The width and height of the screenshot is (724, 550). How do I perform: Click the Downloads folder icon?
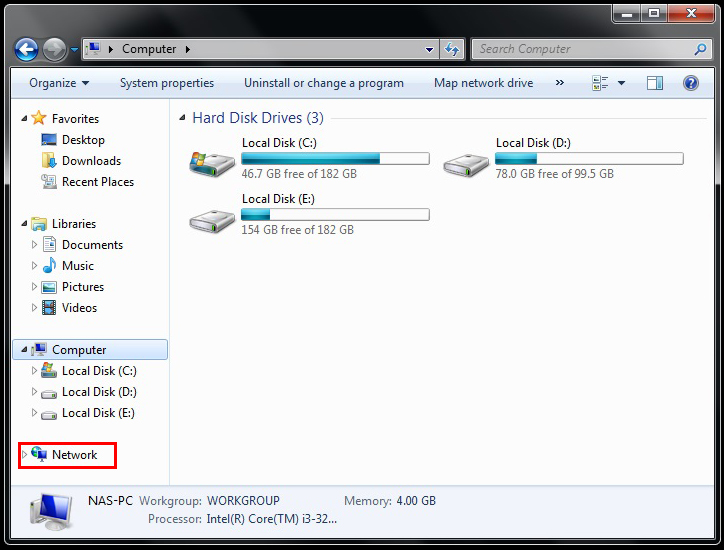(x=49, y=160)
